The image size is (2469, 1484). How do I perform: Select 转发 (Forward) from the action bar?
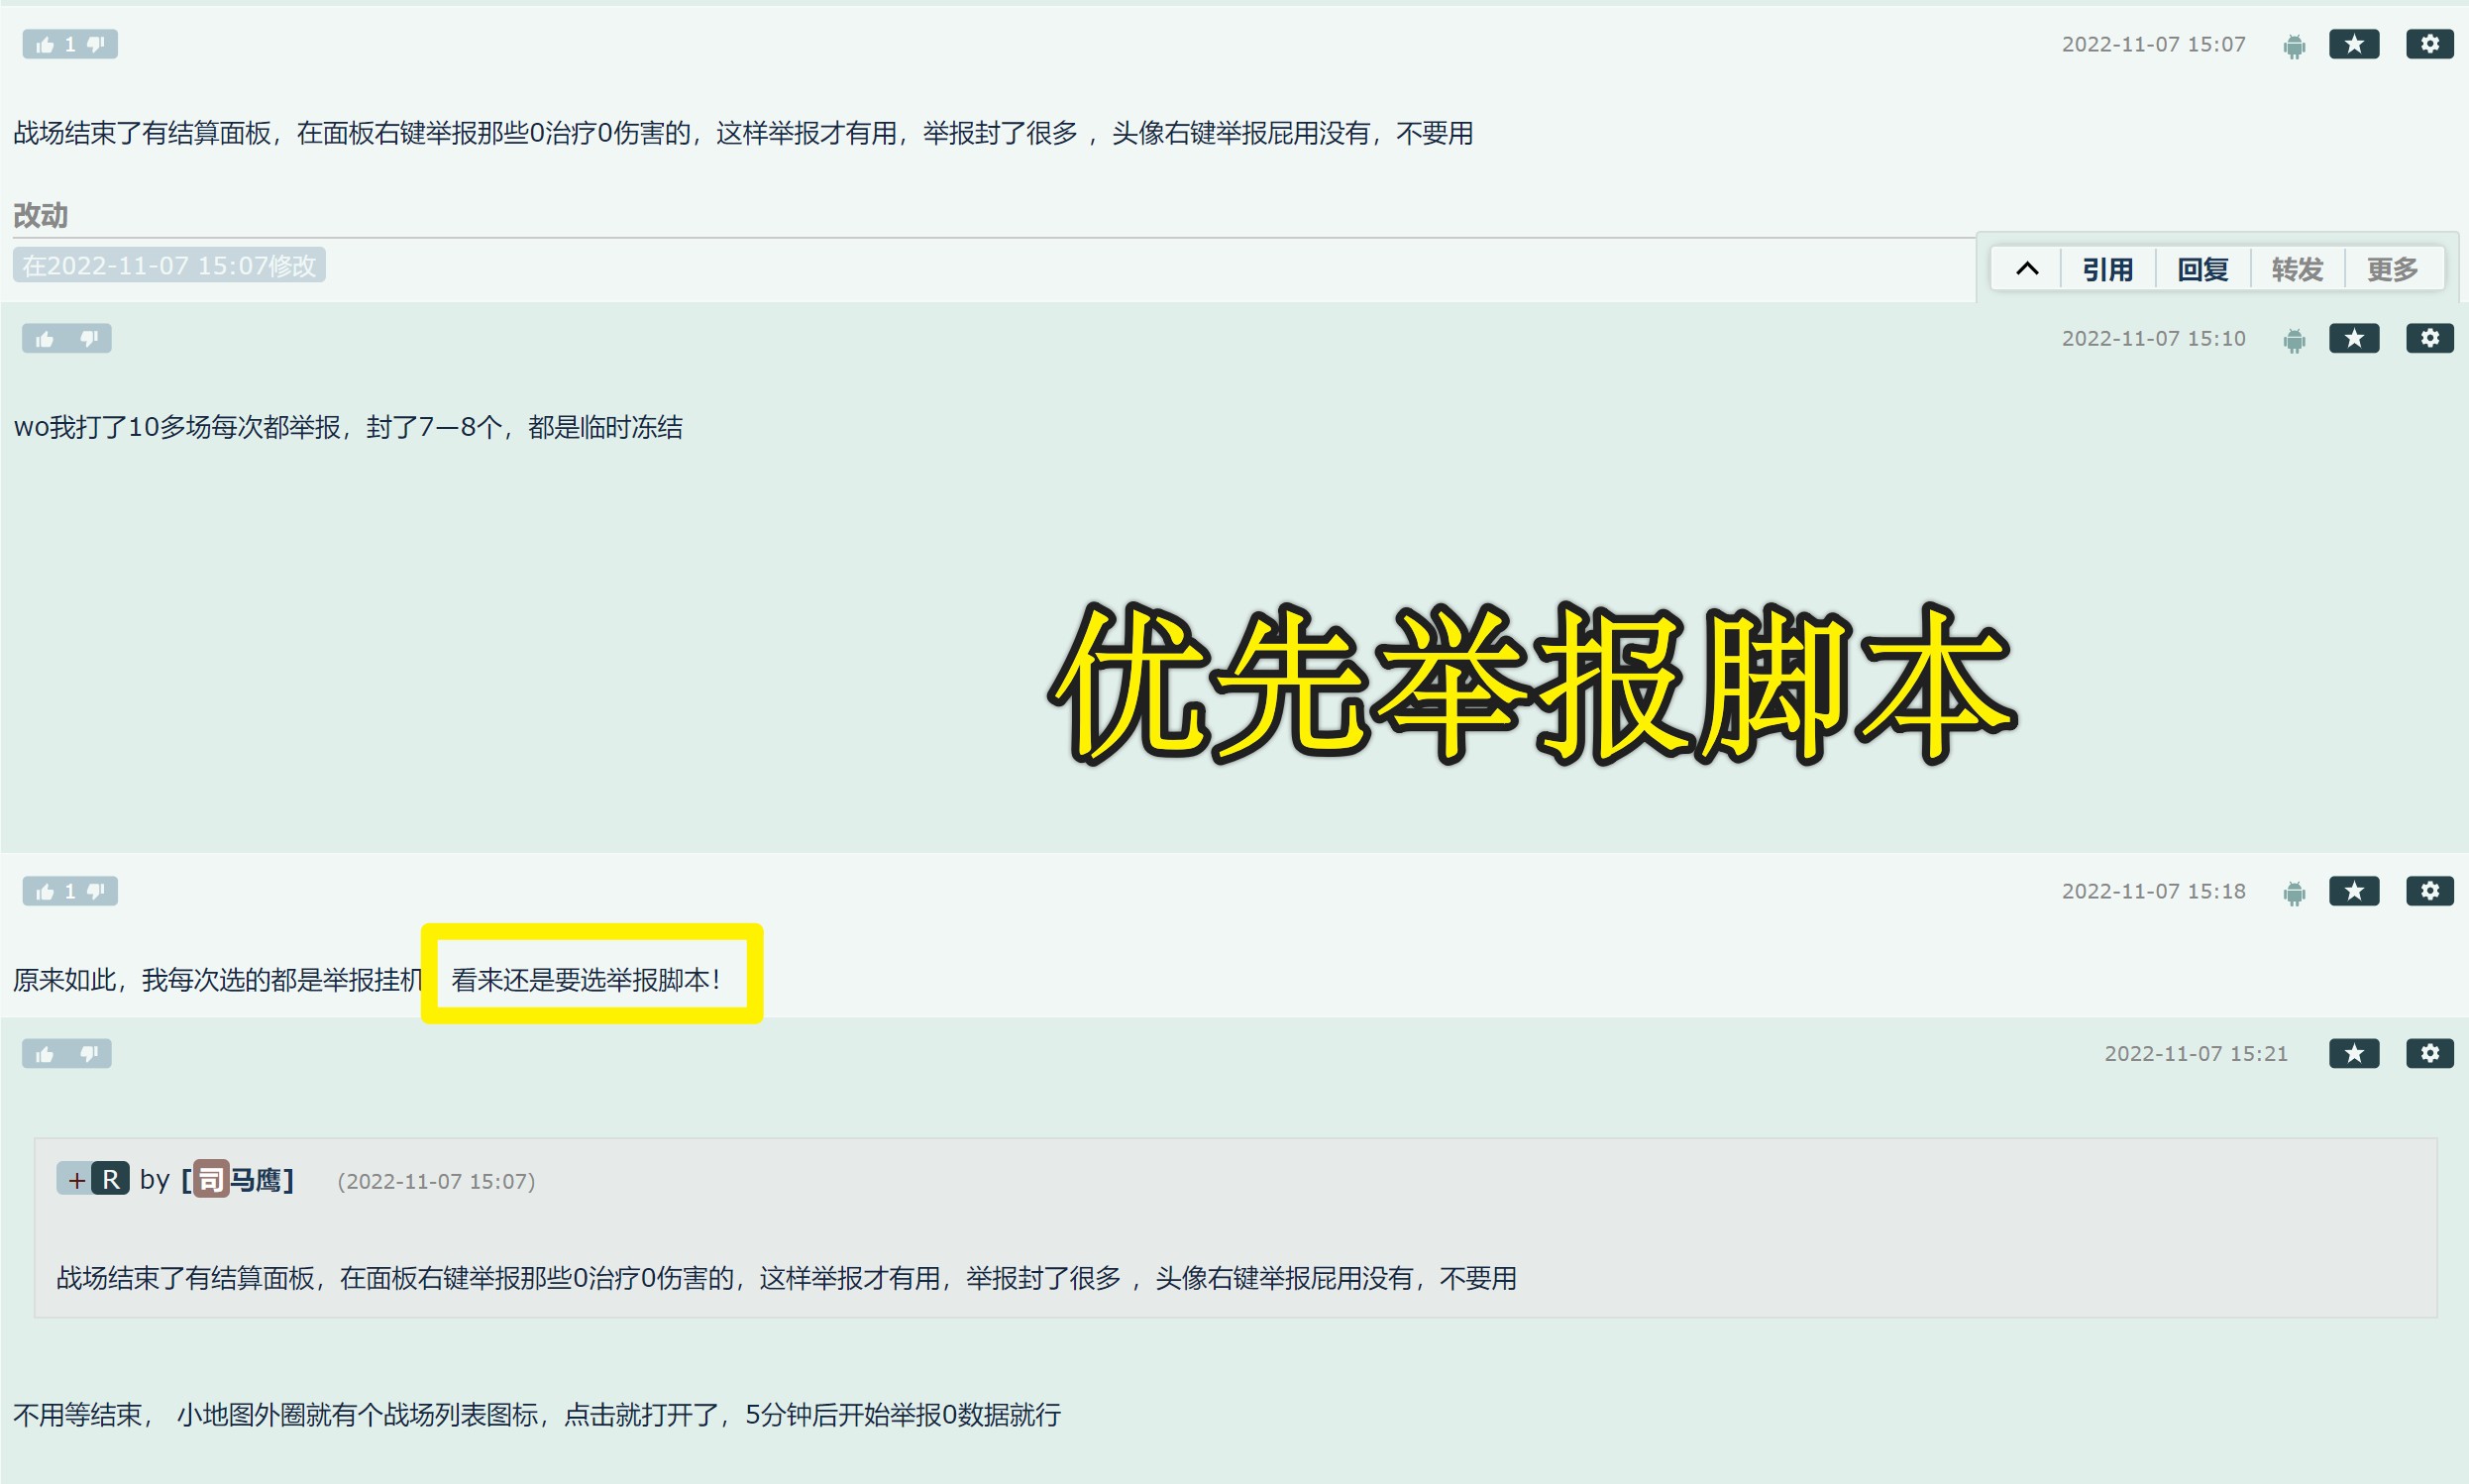point(2296,268)
